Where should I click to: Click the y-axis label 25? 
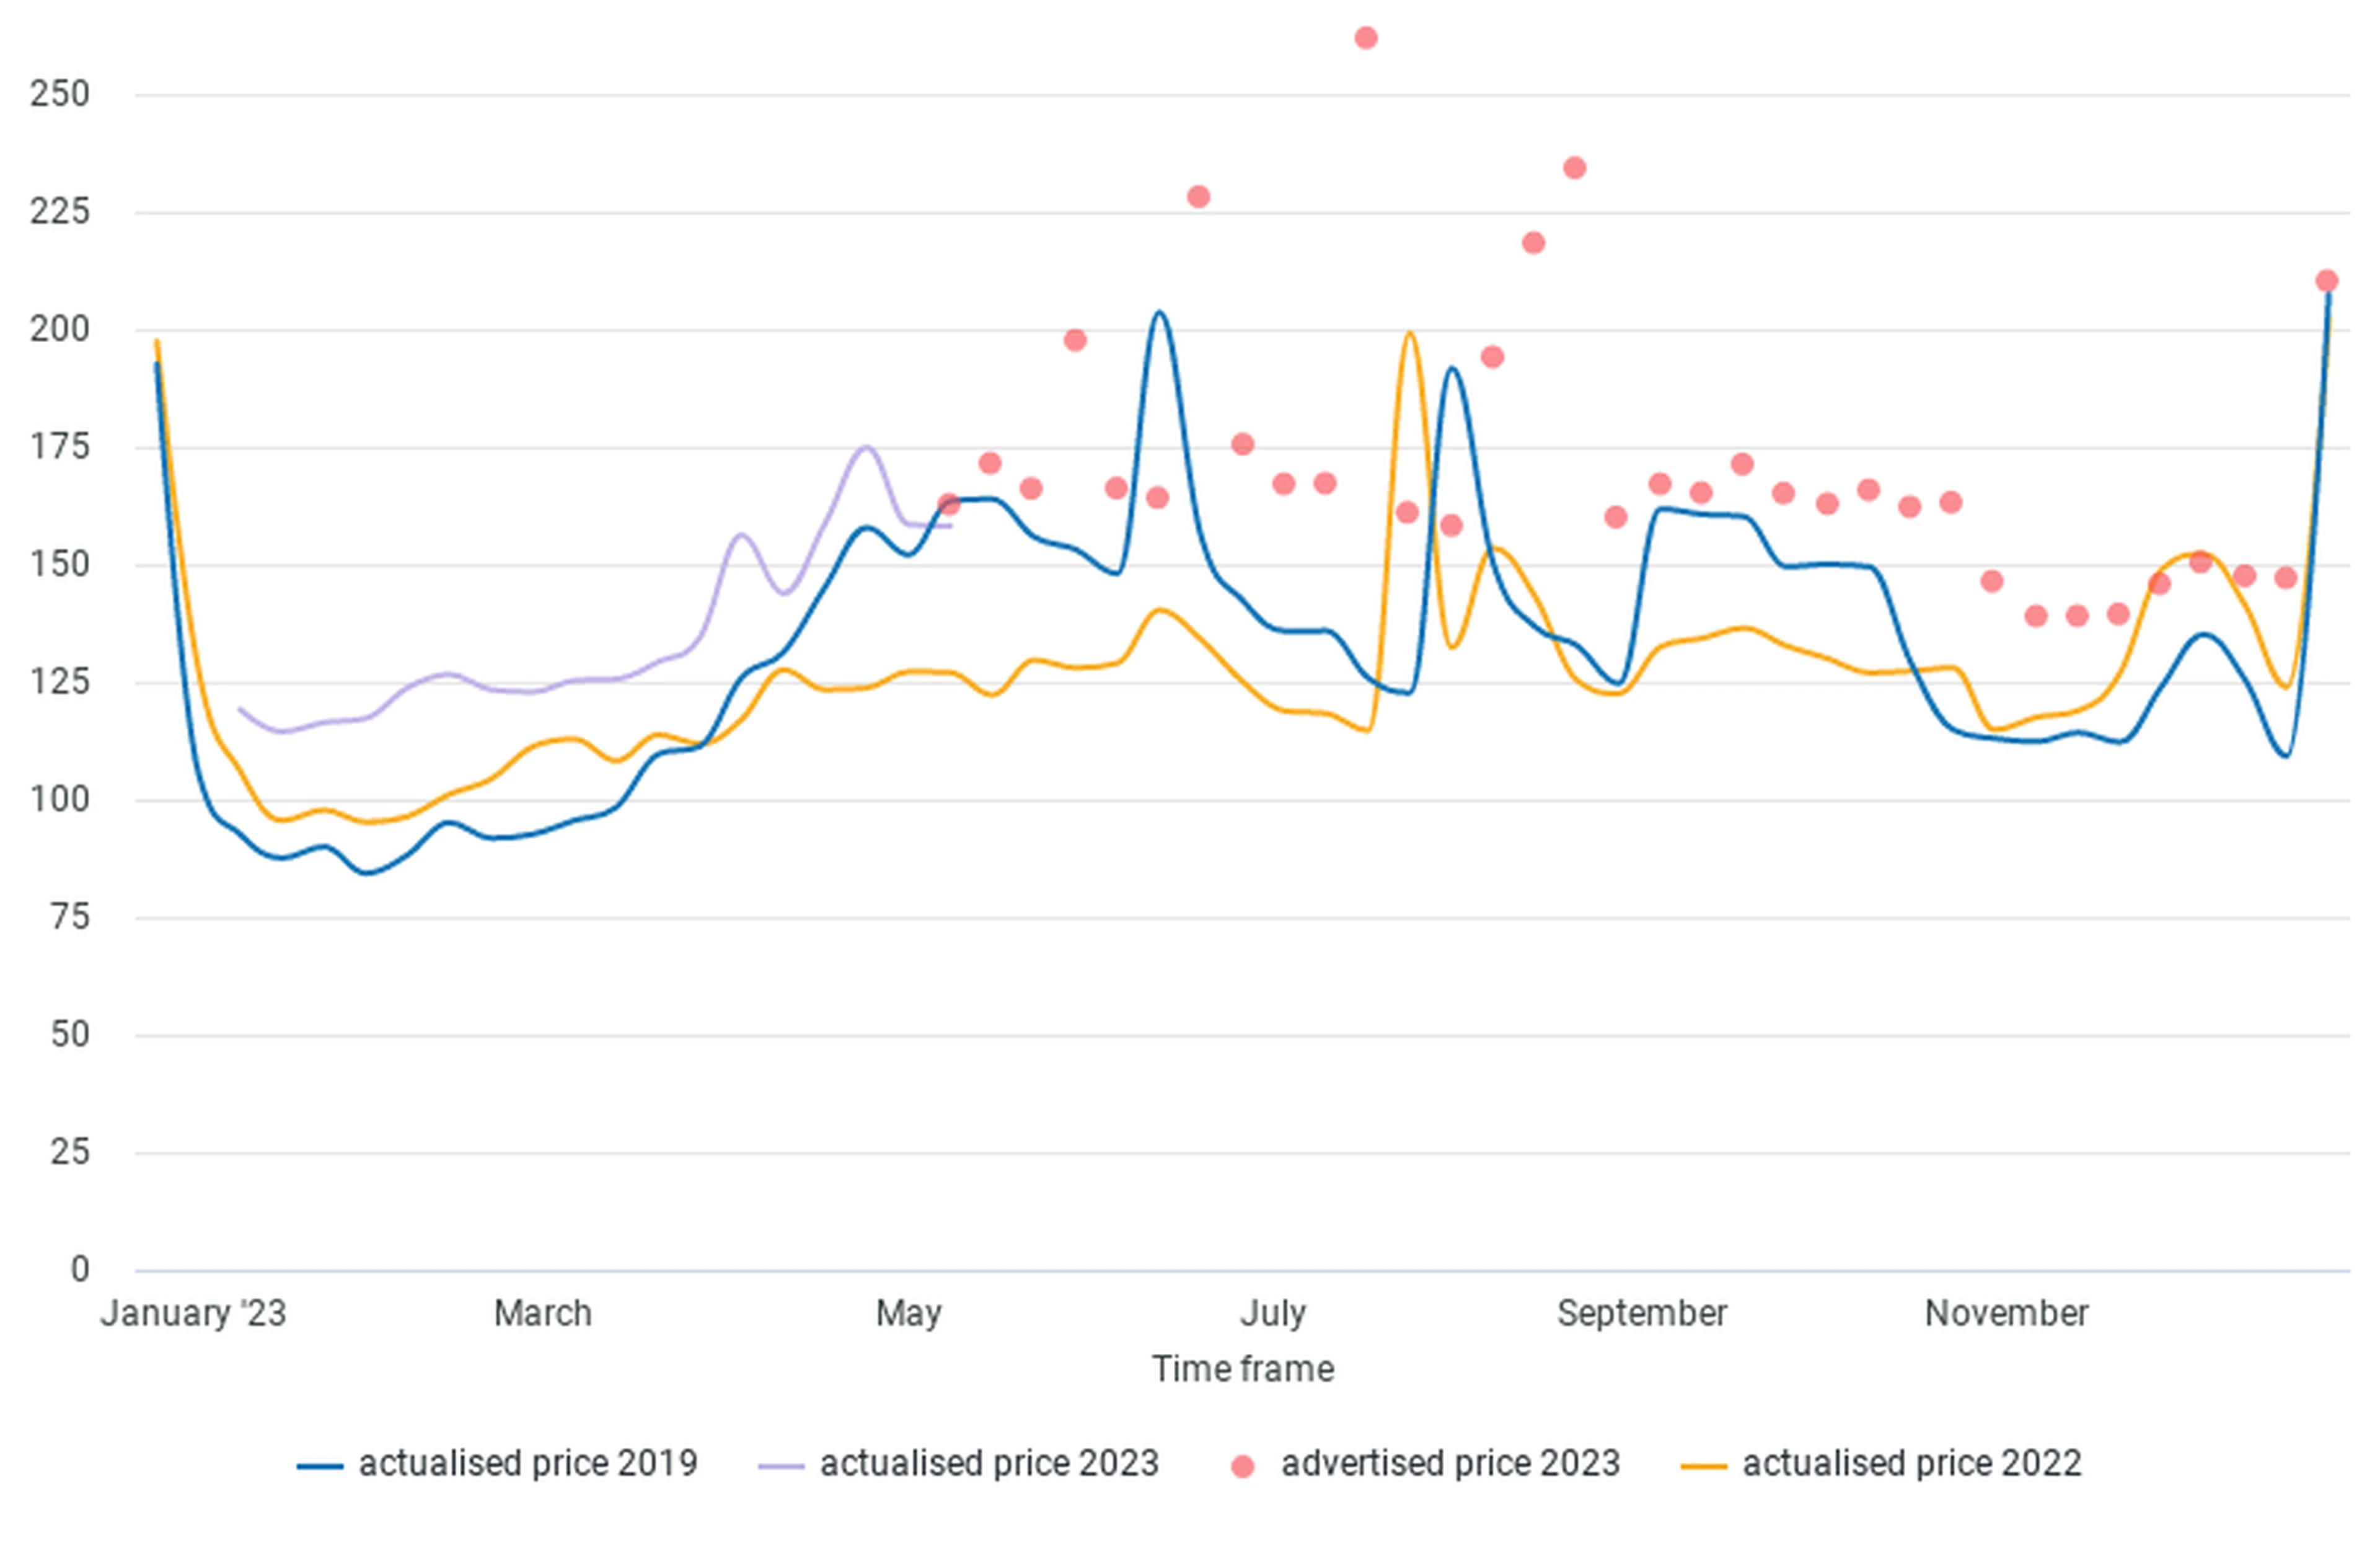(70, 1153)
